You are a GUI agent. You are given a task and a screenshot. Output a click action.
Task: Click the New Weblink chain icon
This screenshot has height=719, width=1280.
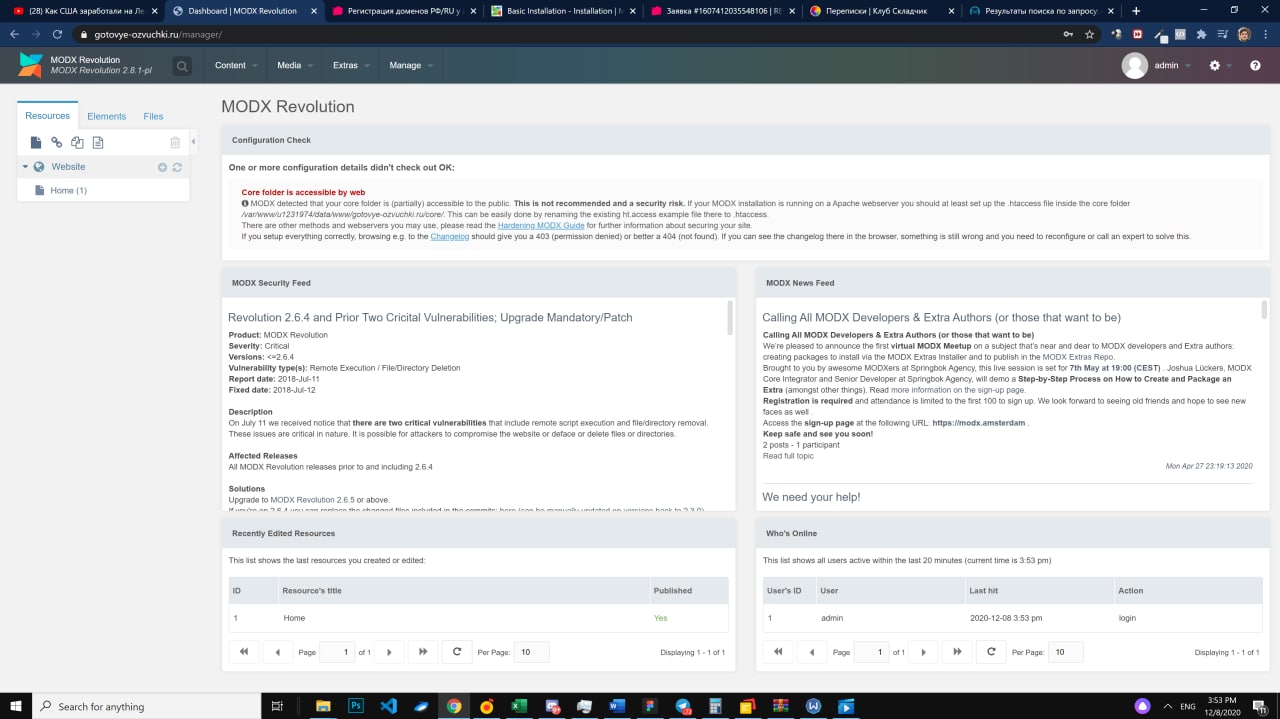[x=57, y=143]
